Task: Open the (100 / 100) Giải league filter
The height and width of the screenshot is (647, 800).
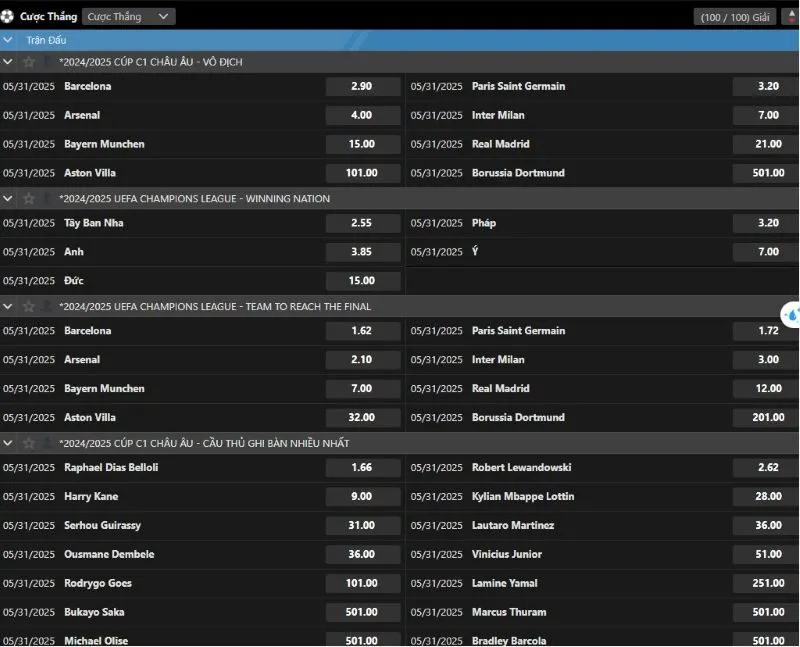Action: click(x=735, y=17)
